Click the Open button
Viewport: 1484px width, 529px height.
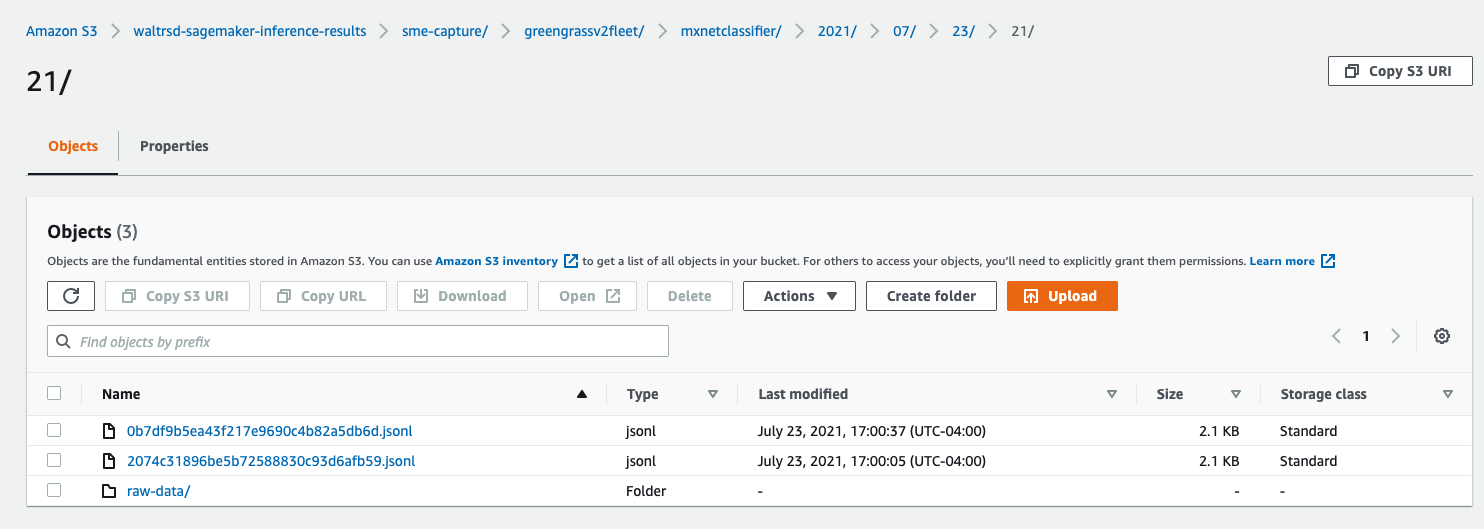589,296
